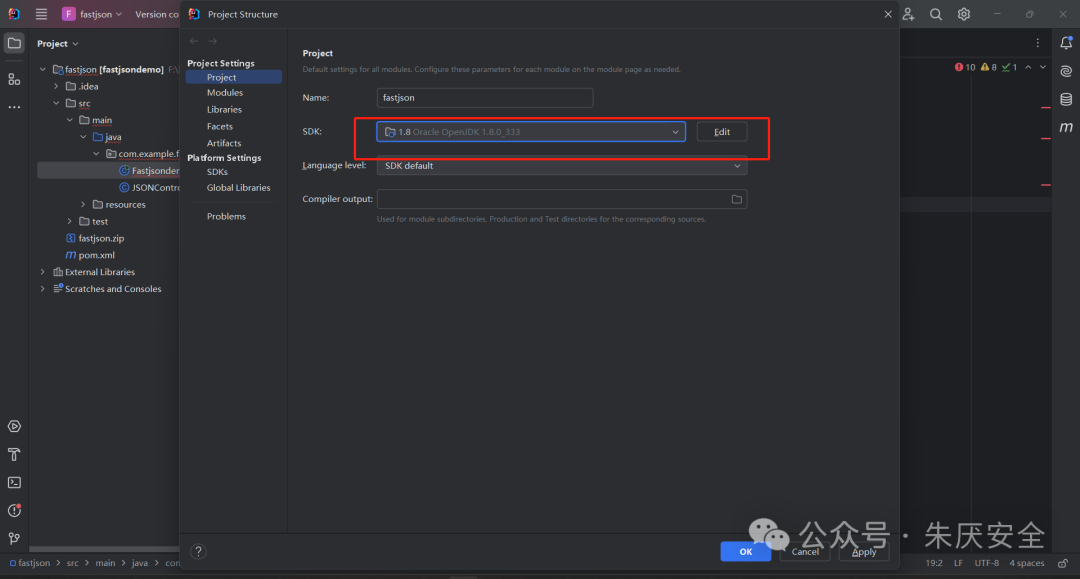Collapse the src folder
This screenshot has height=579, width=1080.
point(56,103)
